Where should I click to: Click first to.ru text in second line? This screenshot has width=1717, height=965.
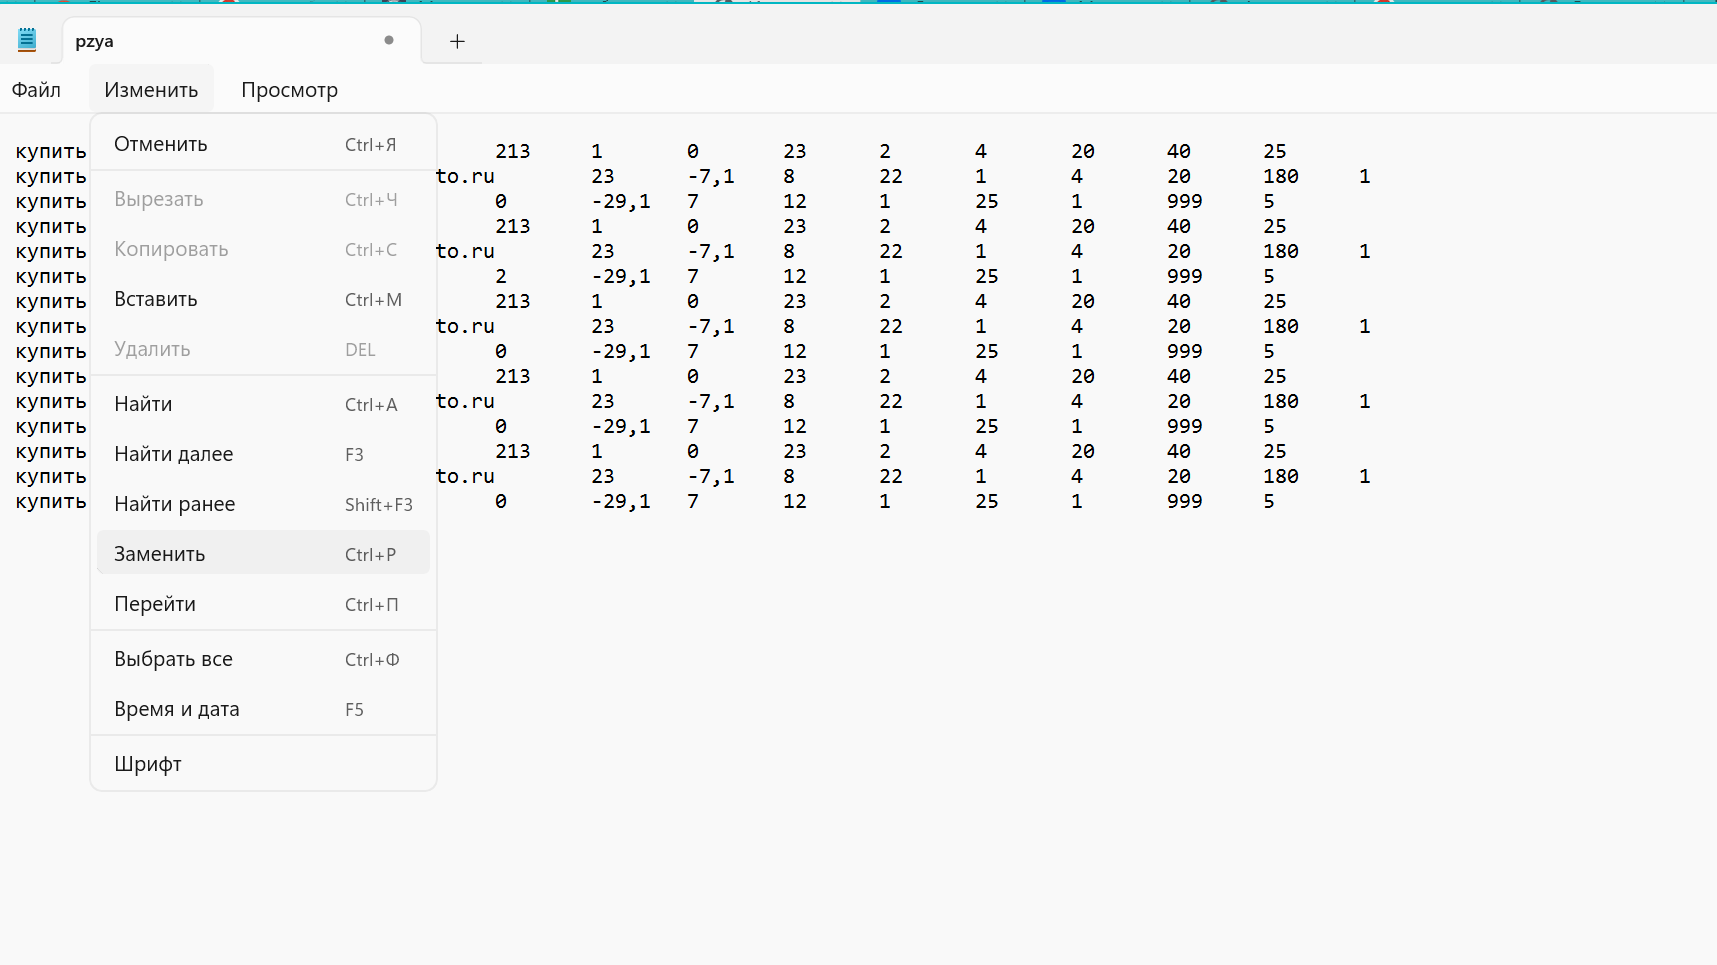click(x=465, y=176)
